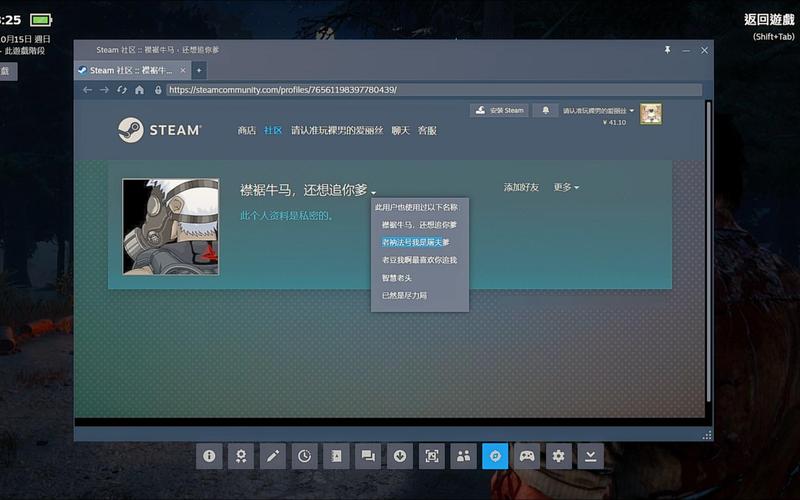Viewport: 800px width, 500px height.
Task: Toggle the highlighted web browser compass icon
Action: 495,456
